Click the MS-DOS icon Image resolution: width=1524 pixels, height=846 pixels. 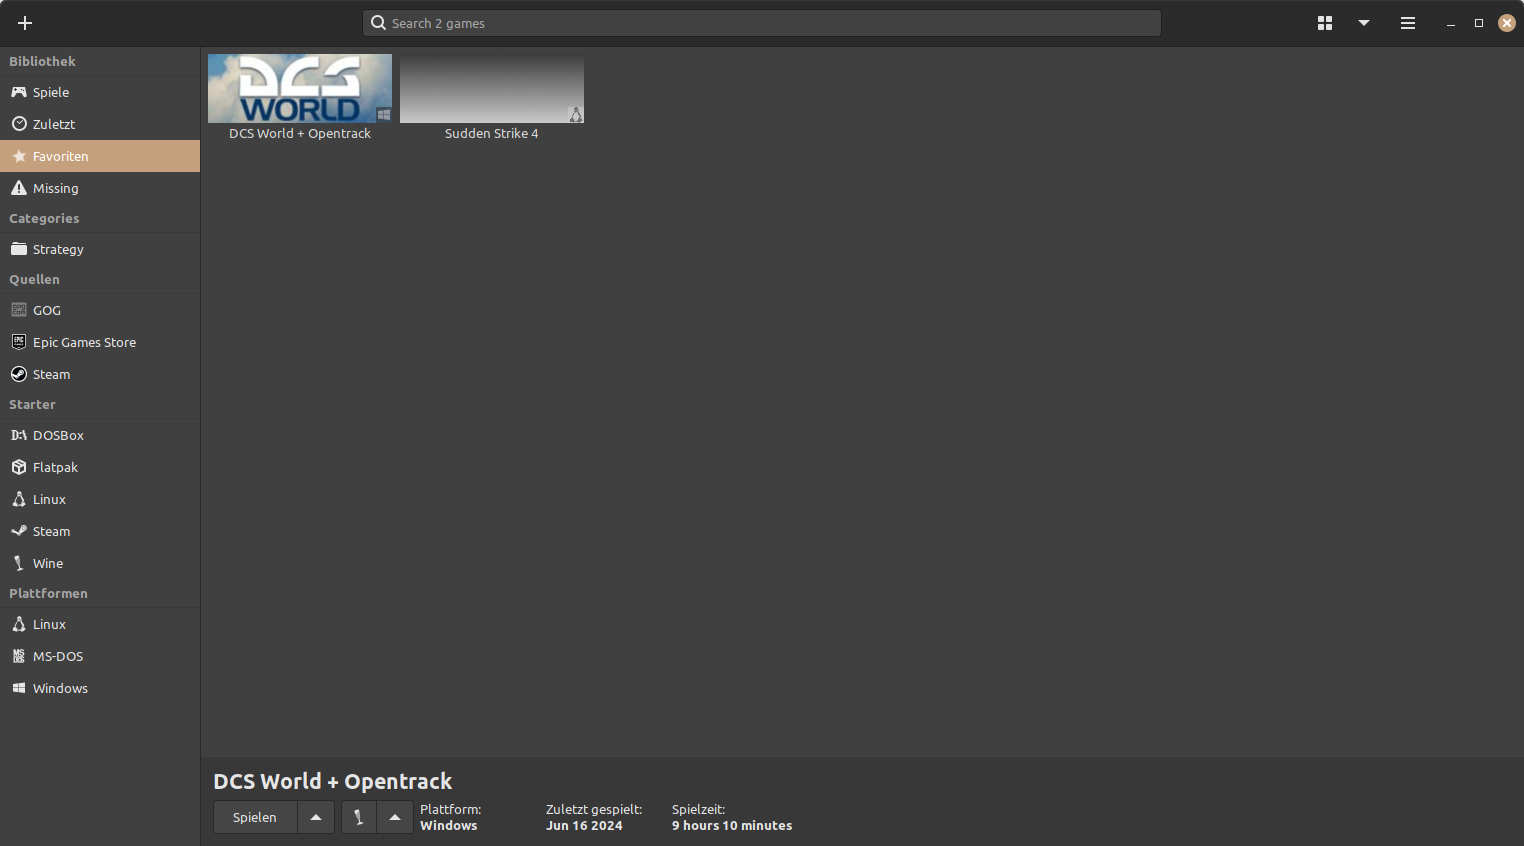coord(19,656)
